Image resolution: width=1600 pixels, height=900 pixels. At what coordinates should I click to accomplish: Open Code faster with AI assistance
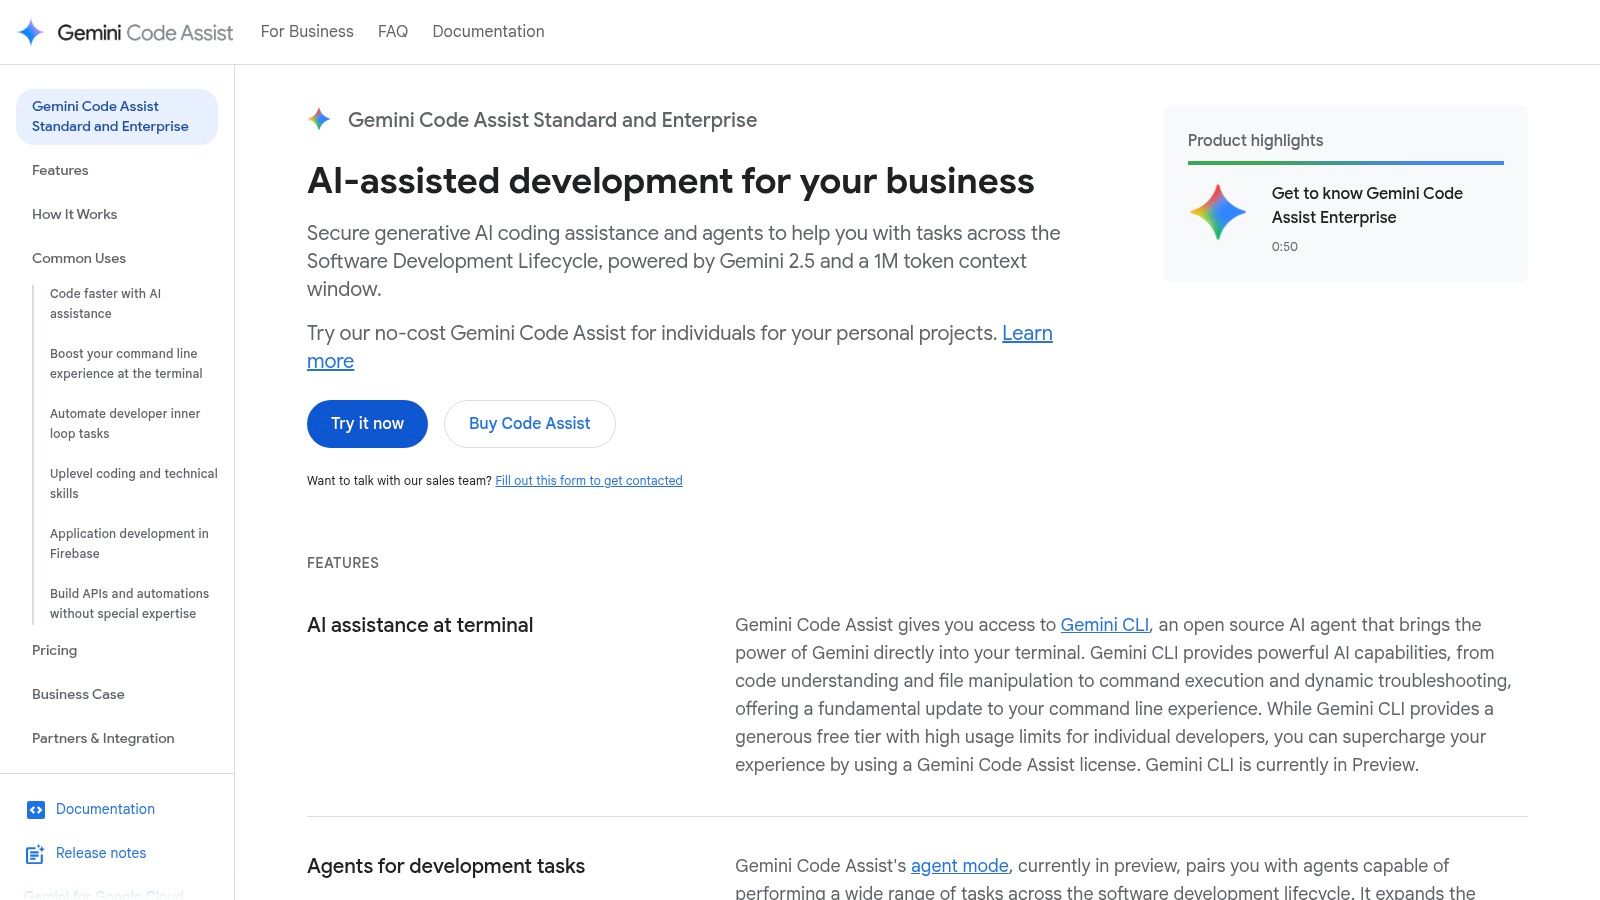[105, 303]
